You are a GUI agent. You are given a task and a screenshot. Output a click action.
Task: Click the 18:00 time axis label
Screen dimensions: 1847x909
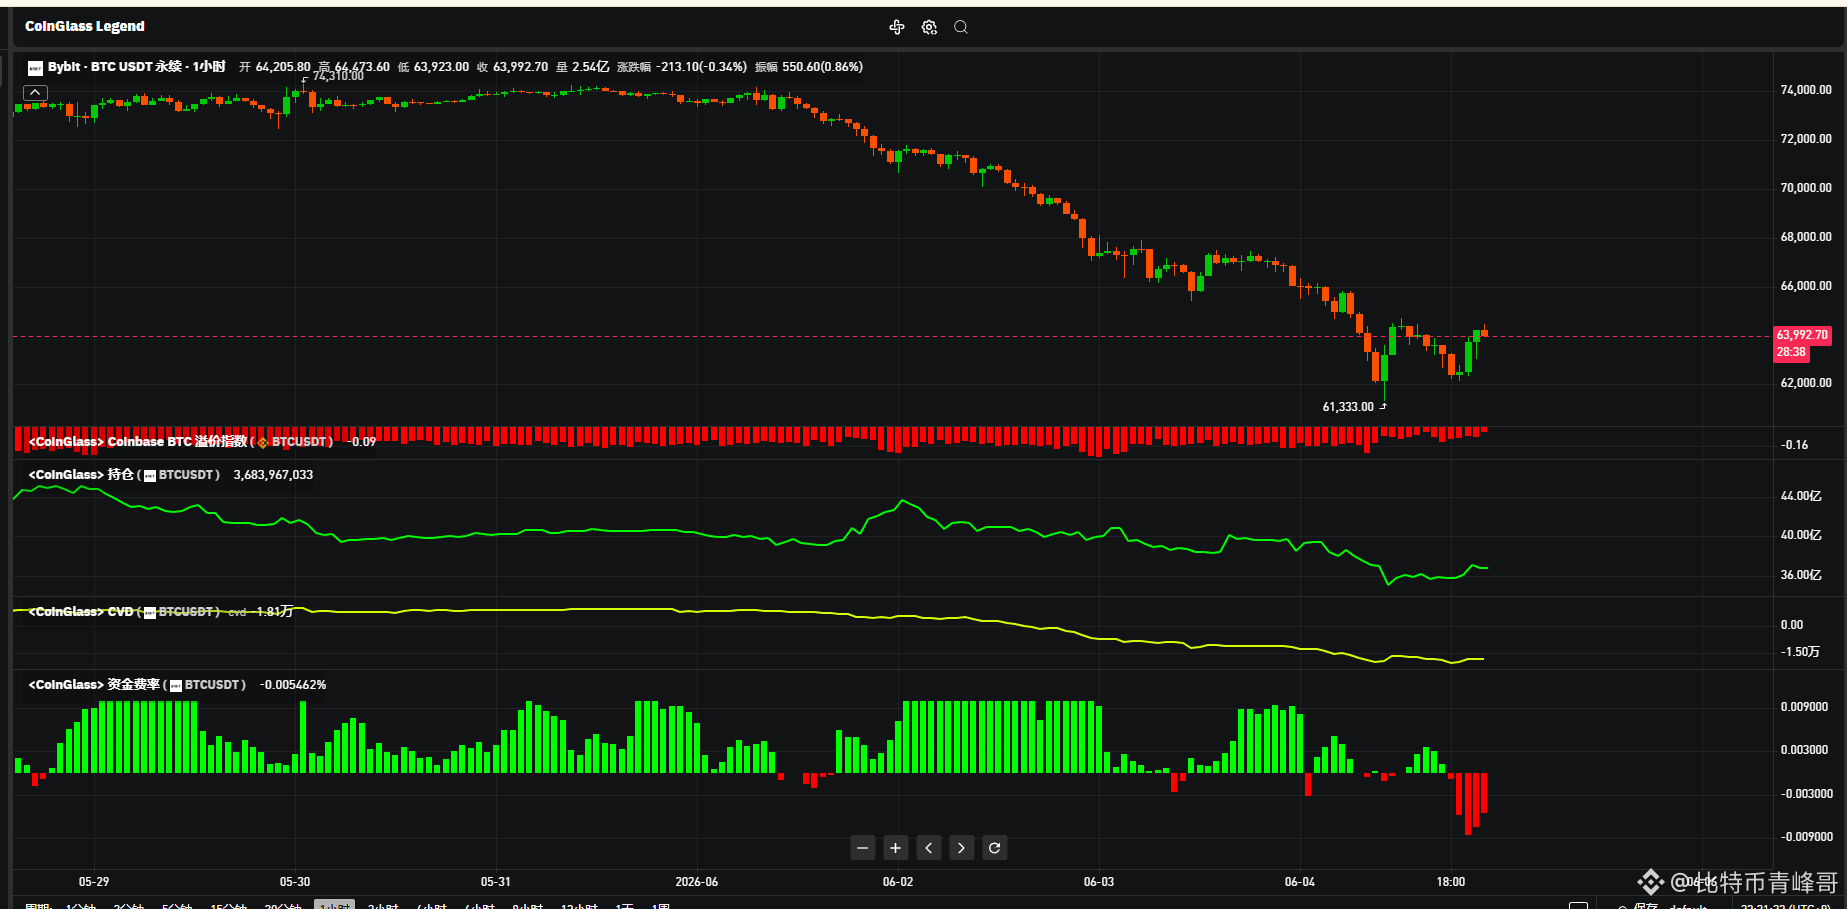pos(1451,882)
